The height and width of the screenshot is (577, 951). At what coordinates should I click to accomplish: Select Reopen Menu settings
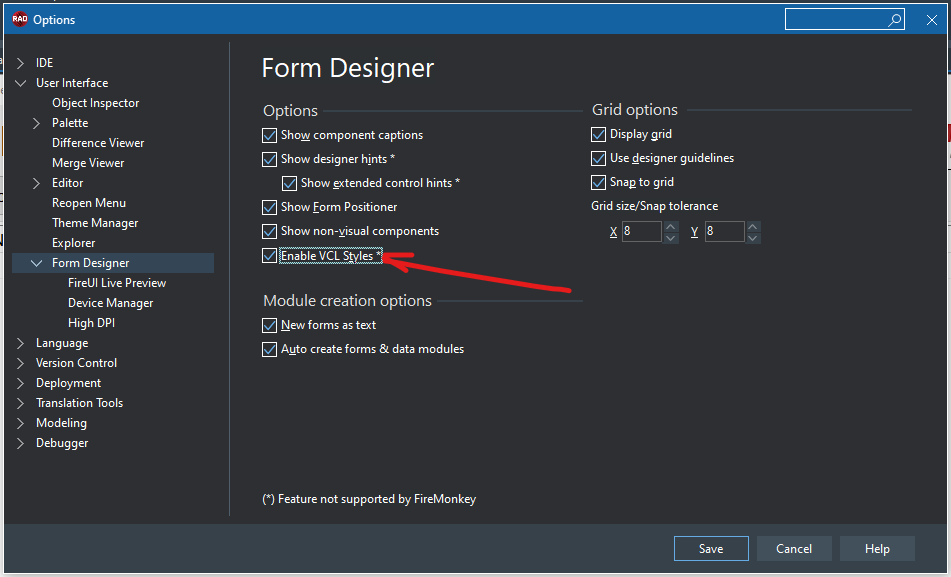tap(89, 203)
